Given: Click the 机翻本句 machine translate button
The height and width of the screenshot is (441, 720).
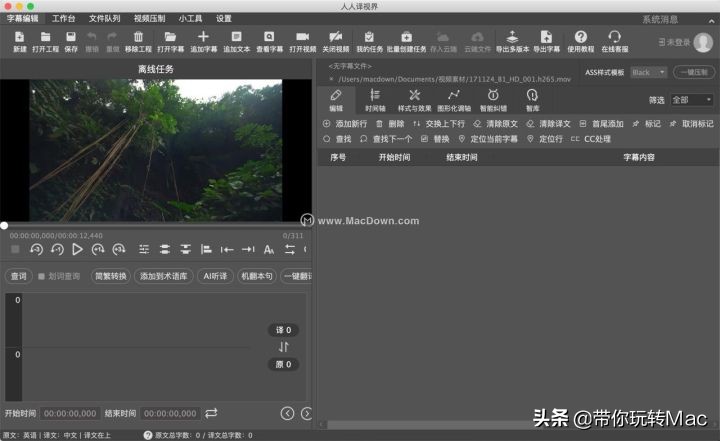Looking at the screenshot, I should point(257,276).
